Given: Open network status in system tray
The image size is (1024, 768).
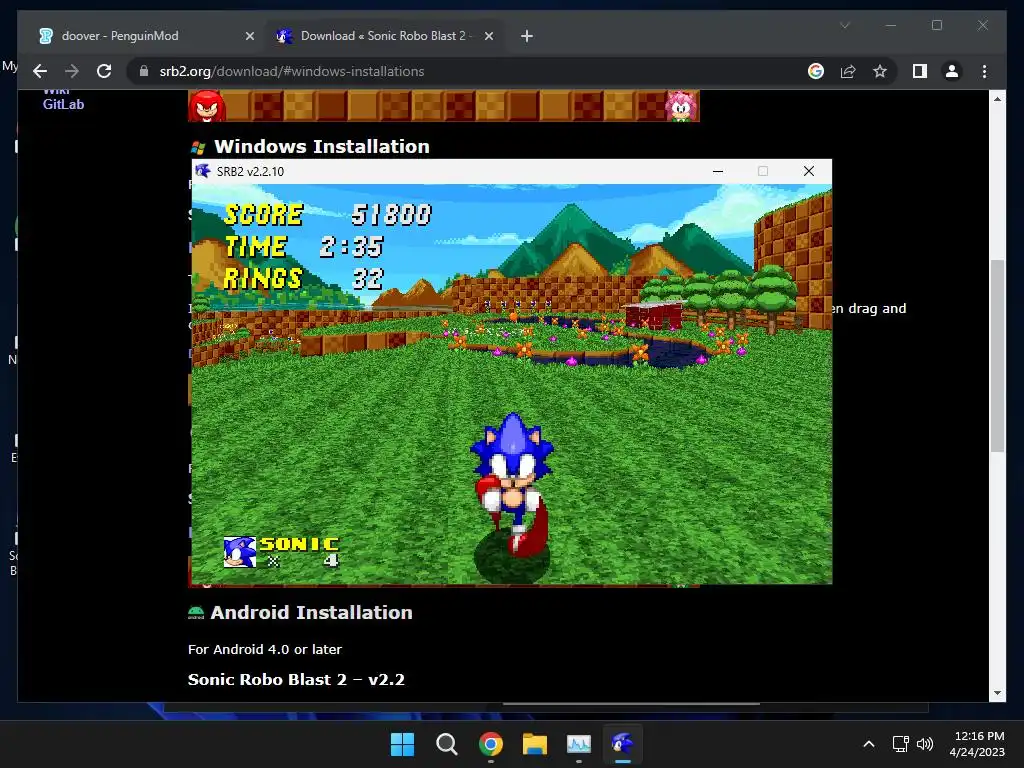Looking at the screenshot, I should coord(901,744).
